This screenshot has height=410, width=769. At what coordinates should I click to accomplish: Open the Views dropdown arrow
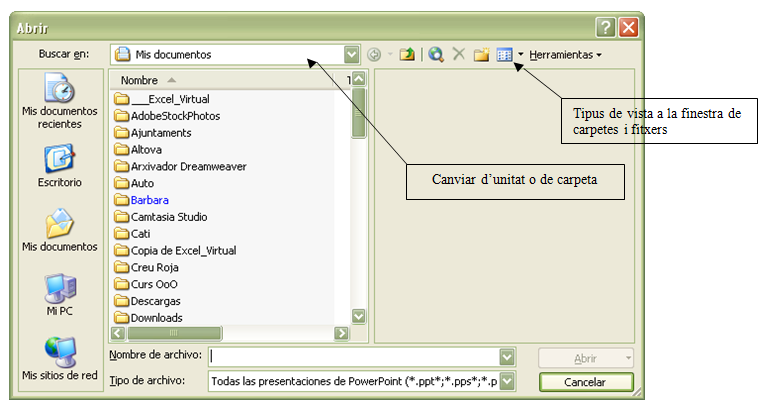pyautogui.click(x=520, y=54)
